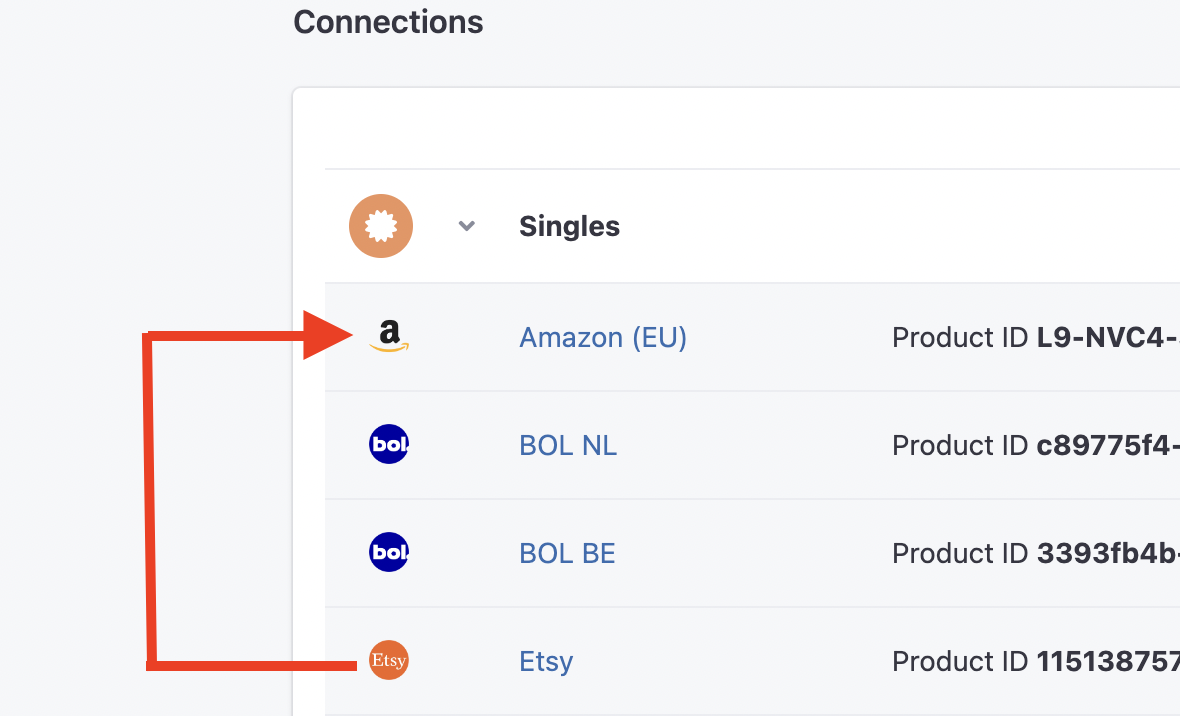This screenshot has height=716, width=1180.
Task: Open the Amazon (EU) connection link
Action: [603, 337]
